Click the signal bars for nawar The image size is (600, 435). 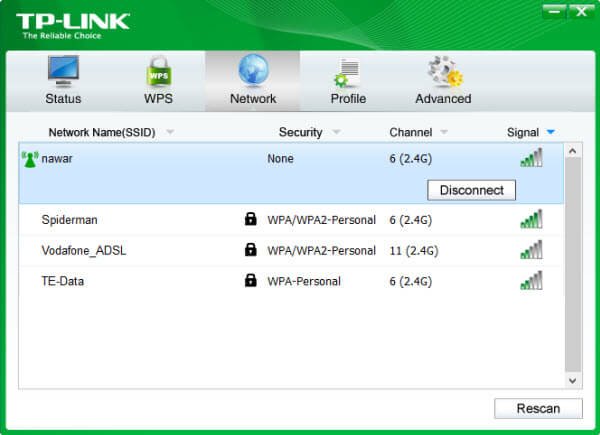pyautogui.click(x=531, y=158)
